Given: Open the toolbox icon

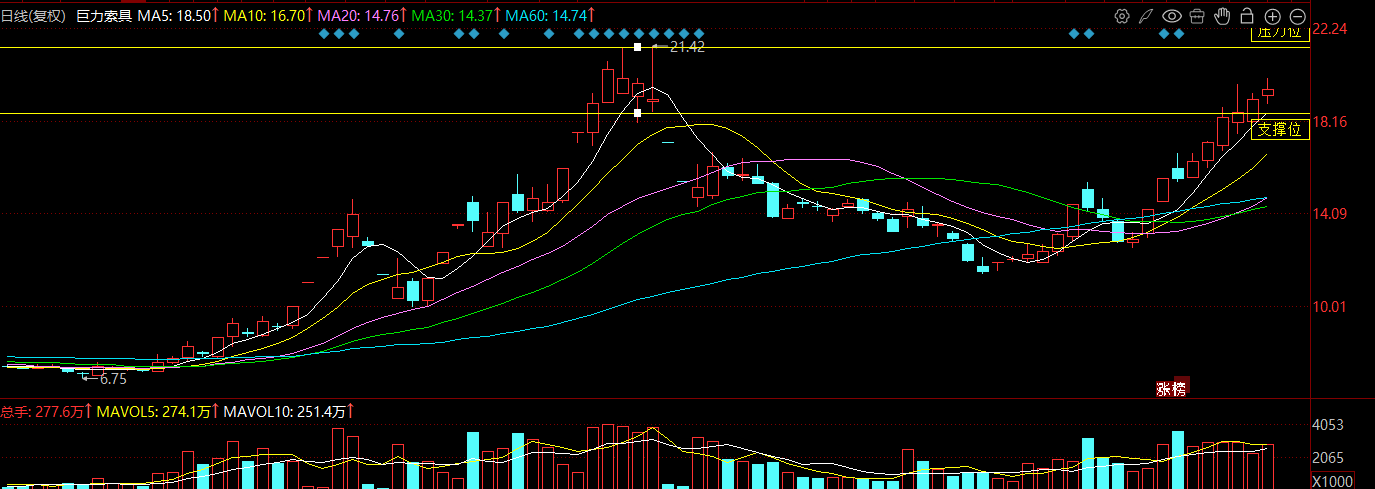Looking at the screenshot, I should point(1197,16).
